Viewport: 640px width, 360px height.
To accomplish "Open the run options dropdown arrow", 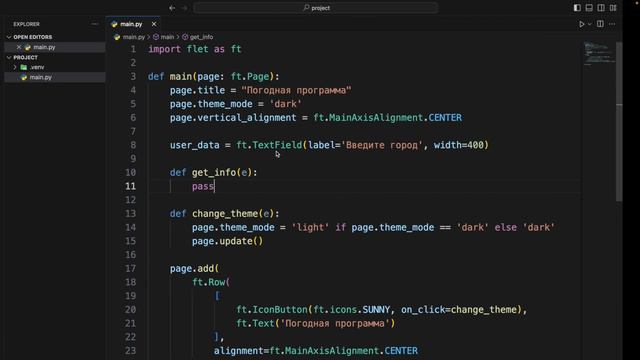I will (x=589, y=24).
